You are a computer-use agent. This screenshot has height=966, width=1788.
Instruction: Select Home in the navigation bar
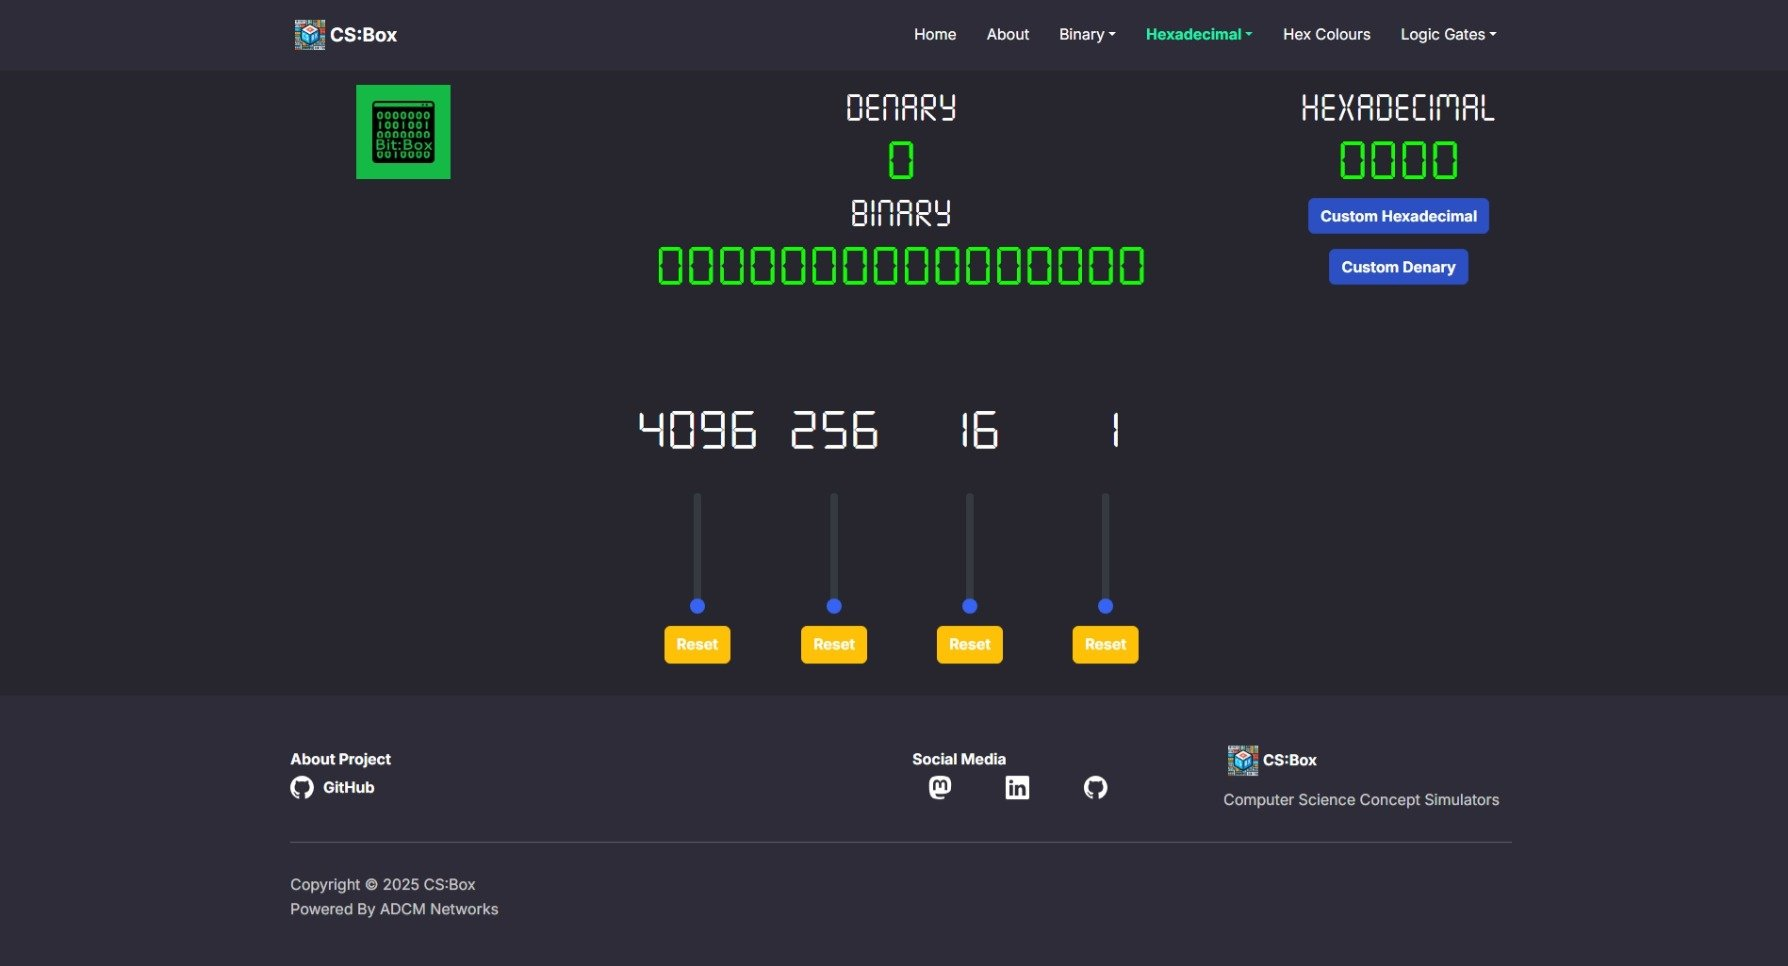coord(934,34)
